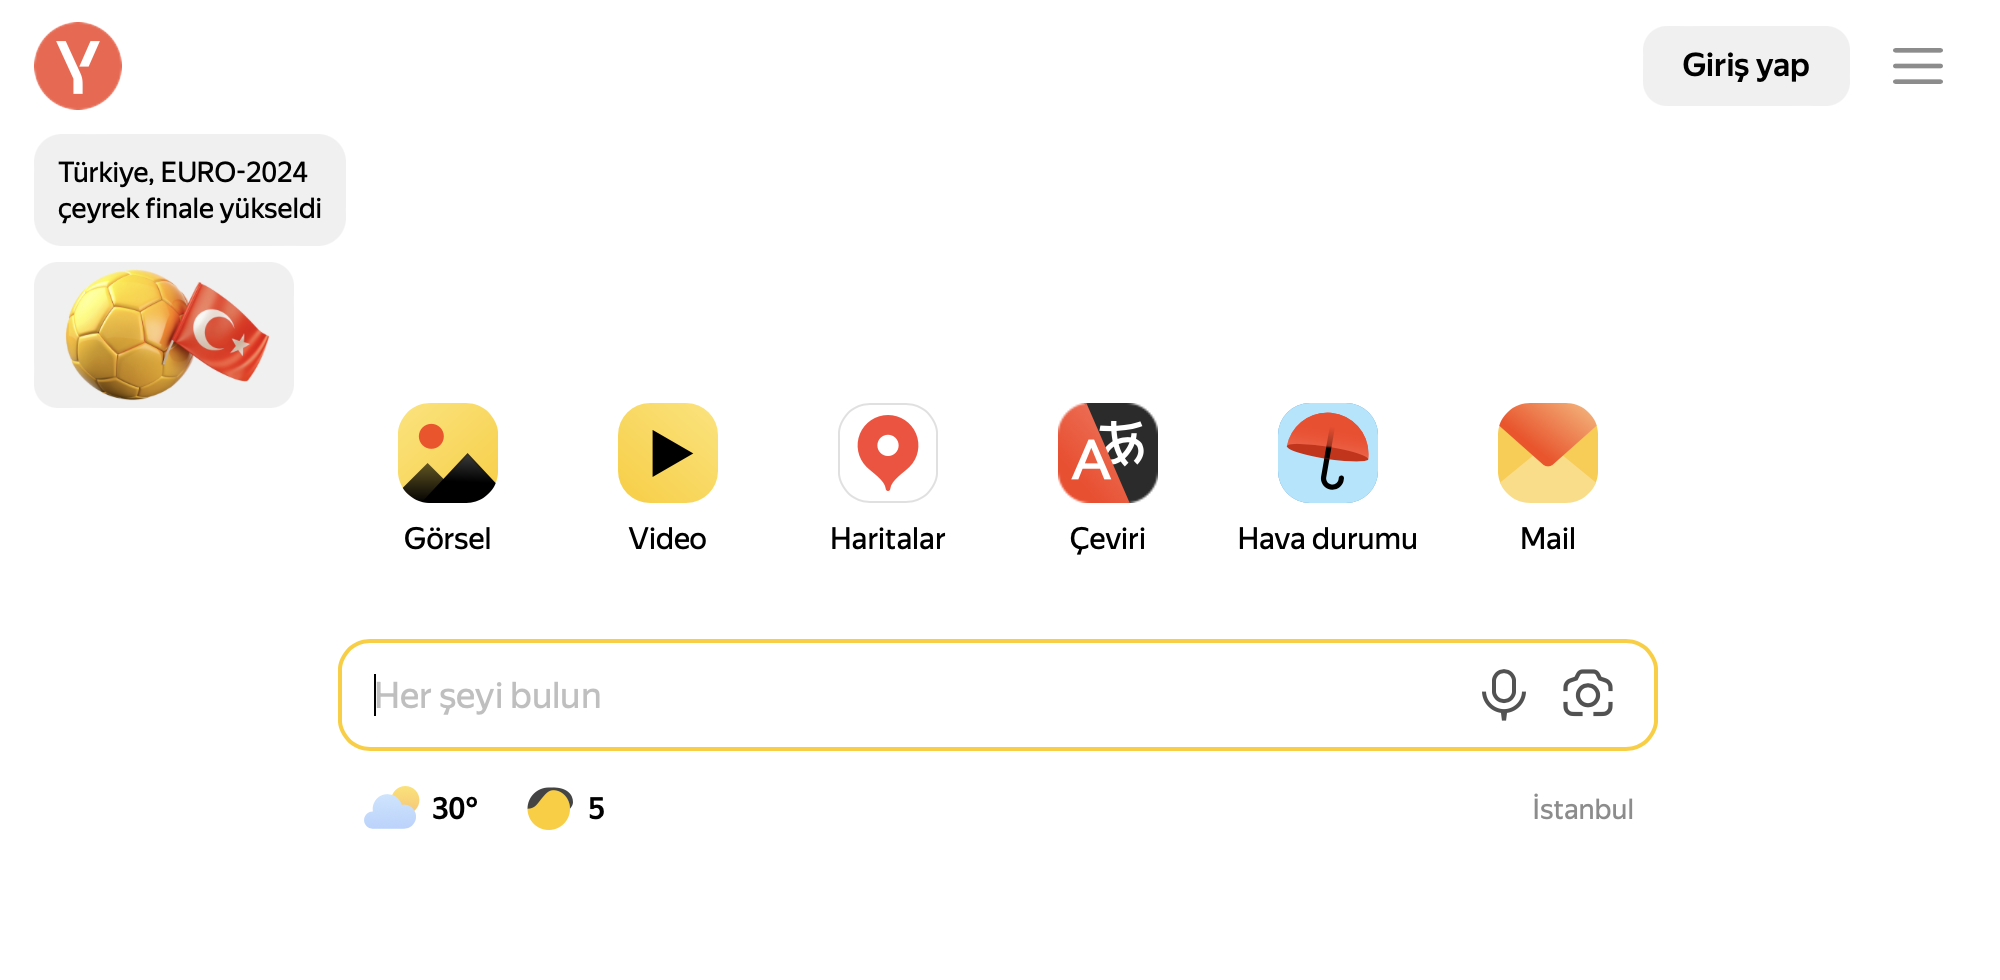This screenshot has width=2000, height=980.
Task: Click the Haritalar text label
Action: point(888,539)
